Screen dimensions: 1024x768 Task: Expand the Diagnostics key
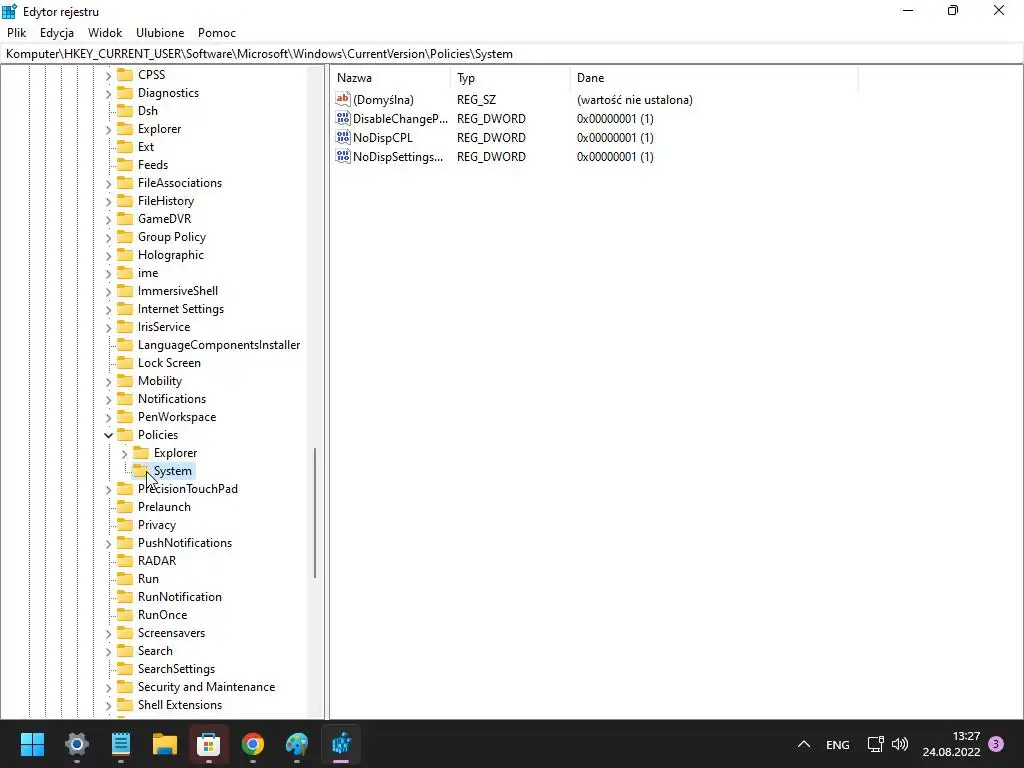[x=108, y=94]
